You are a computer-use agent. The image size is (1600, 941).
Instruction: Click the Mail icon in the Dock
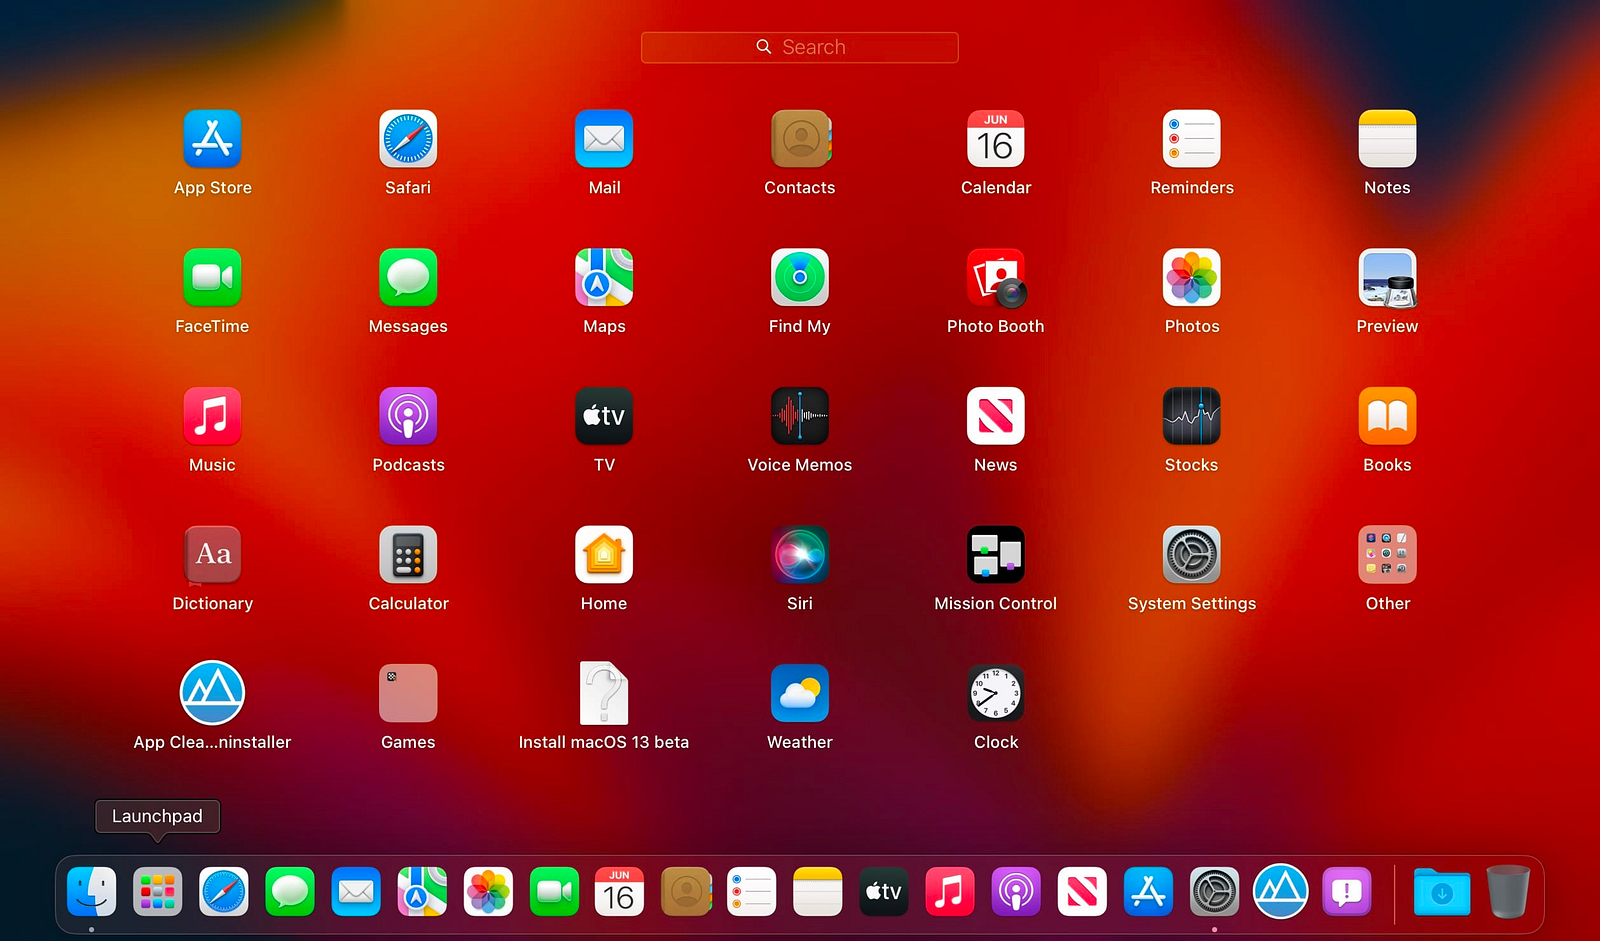coord(356,892)
